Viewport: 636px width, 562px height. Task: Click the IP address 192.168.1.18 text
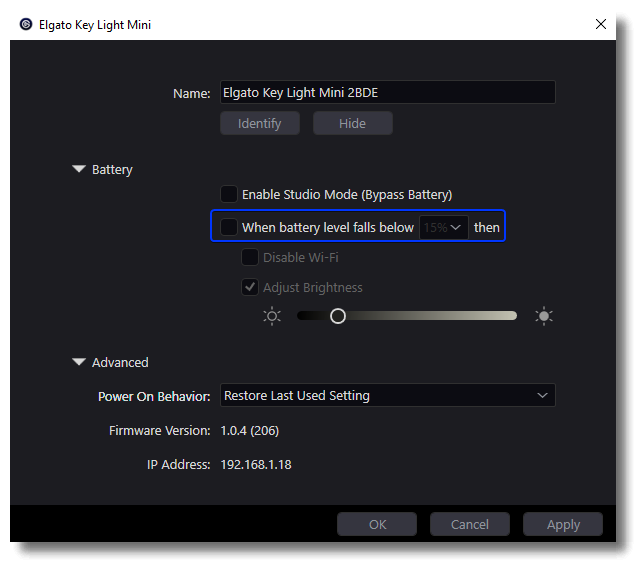[x=256, y=465]
